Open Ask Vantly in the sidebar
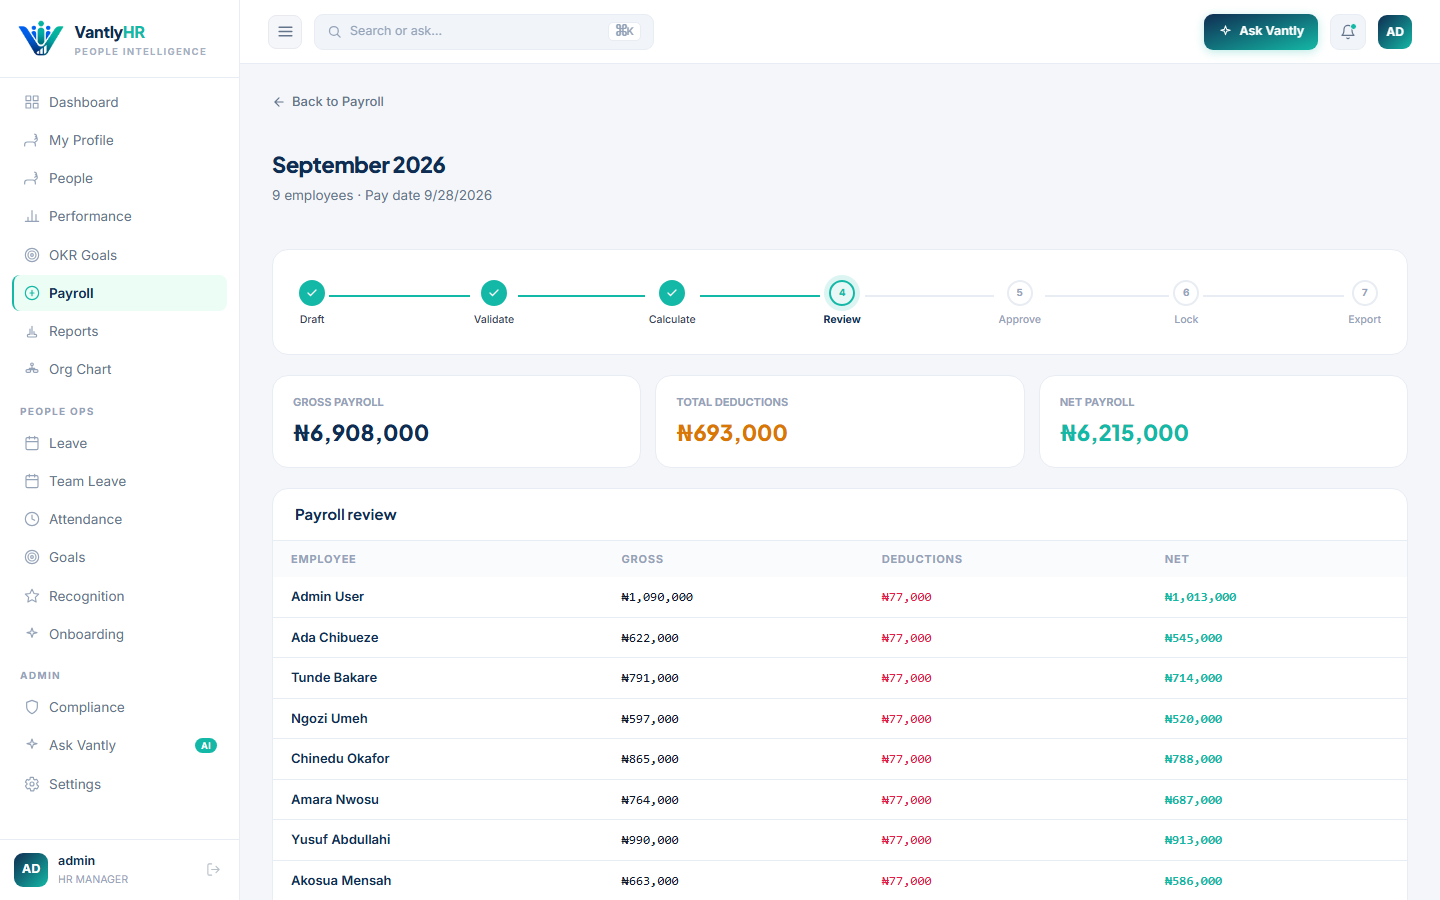 [x=120, y=745]
